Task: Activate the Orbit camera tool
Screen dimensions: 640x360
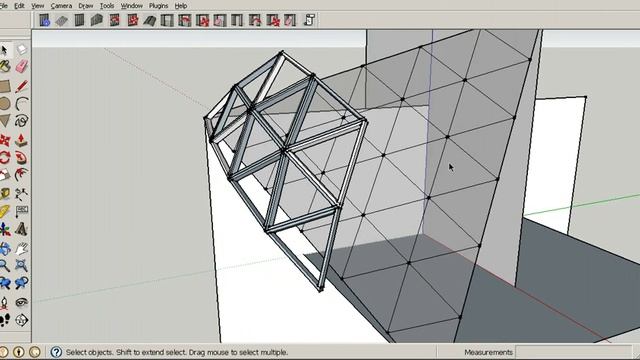Action: [x=4, y=248]
